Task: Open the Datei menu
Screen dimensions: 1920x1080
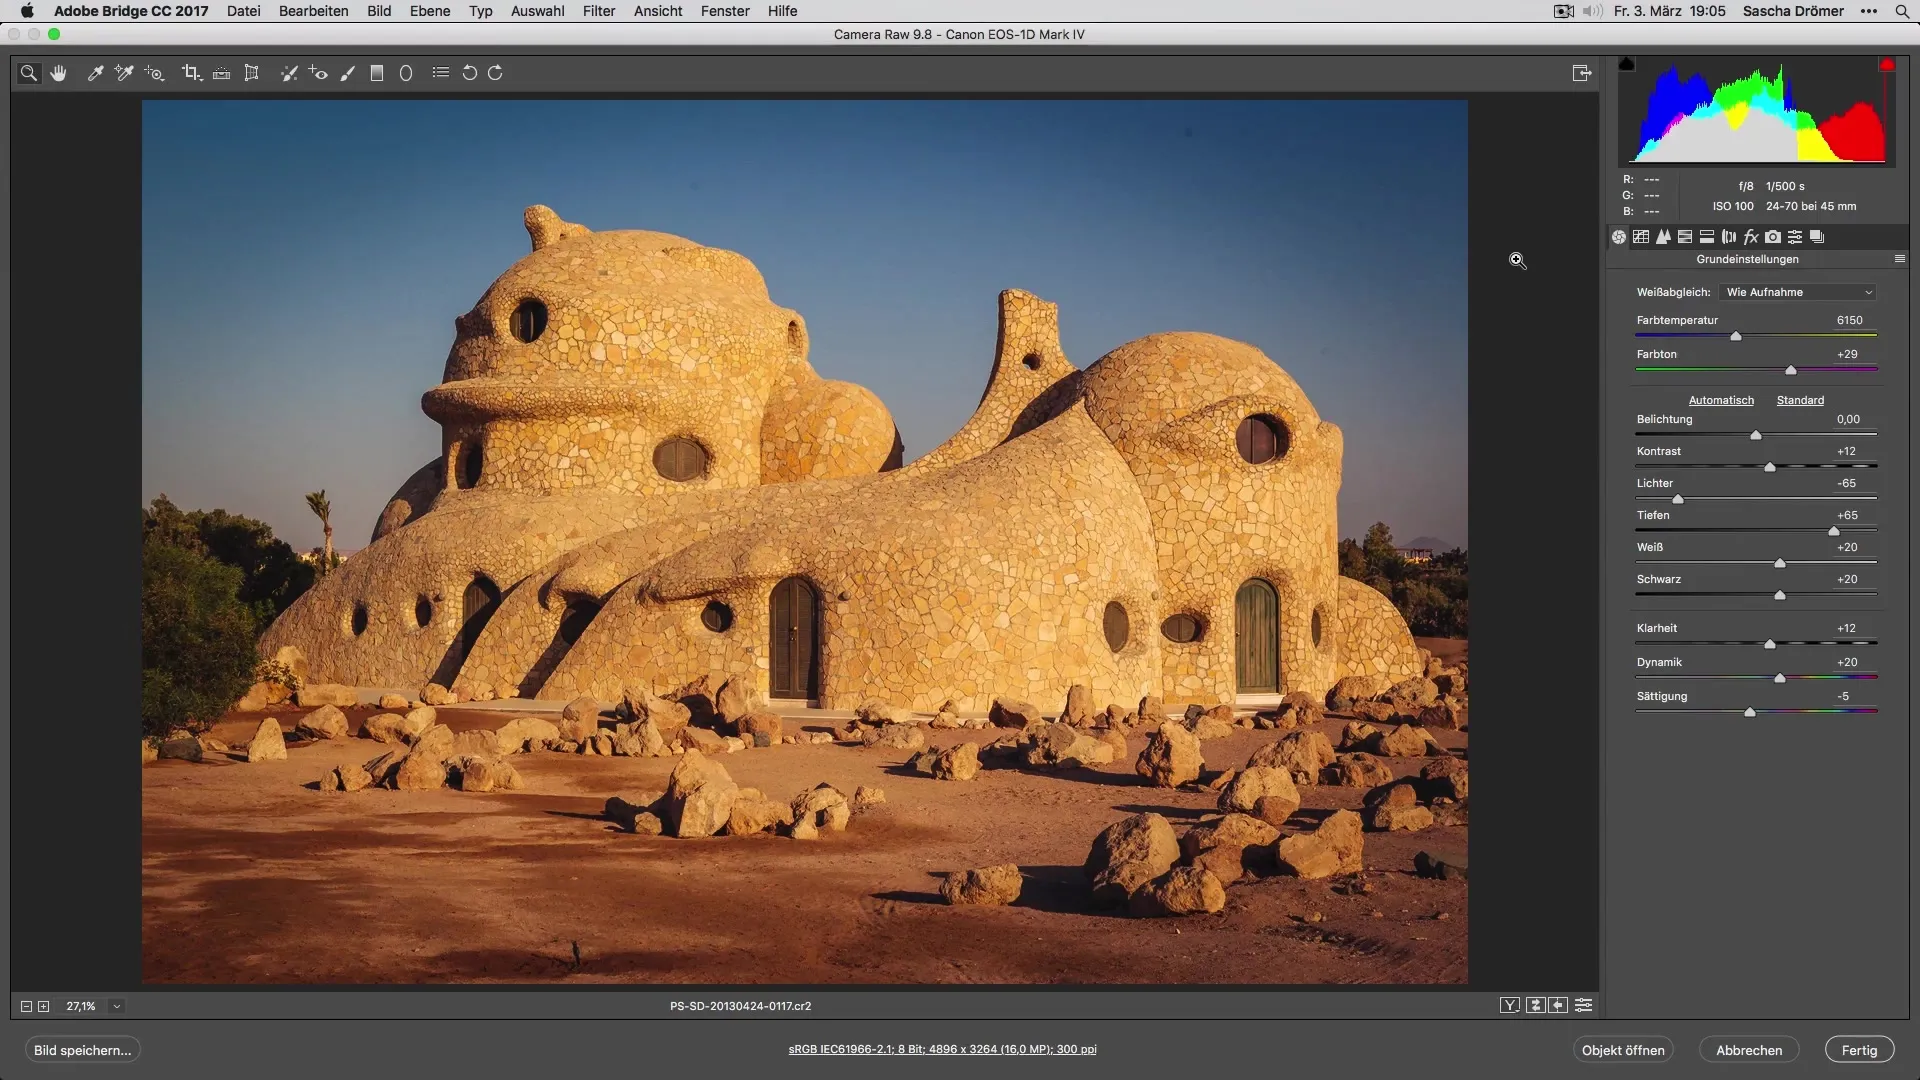Action: pos(244,11)
